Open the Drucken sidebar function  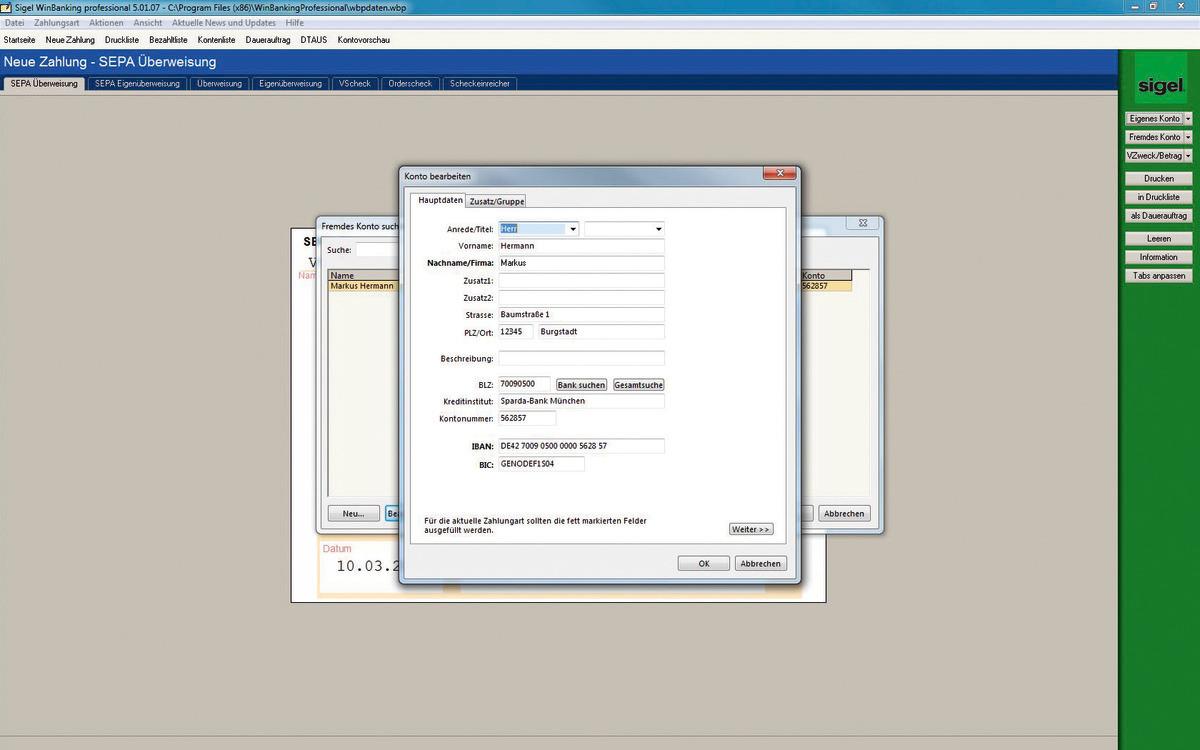(x=1158, y=180)
